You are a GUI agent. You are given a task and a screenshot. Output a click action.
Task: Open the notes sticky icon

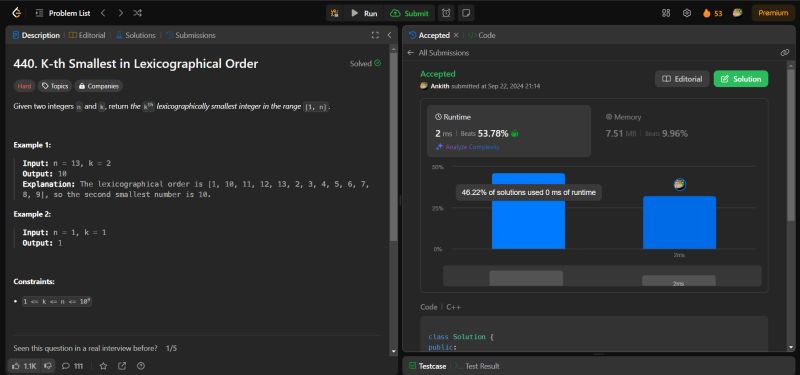click(x=466, y=13)
